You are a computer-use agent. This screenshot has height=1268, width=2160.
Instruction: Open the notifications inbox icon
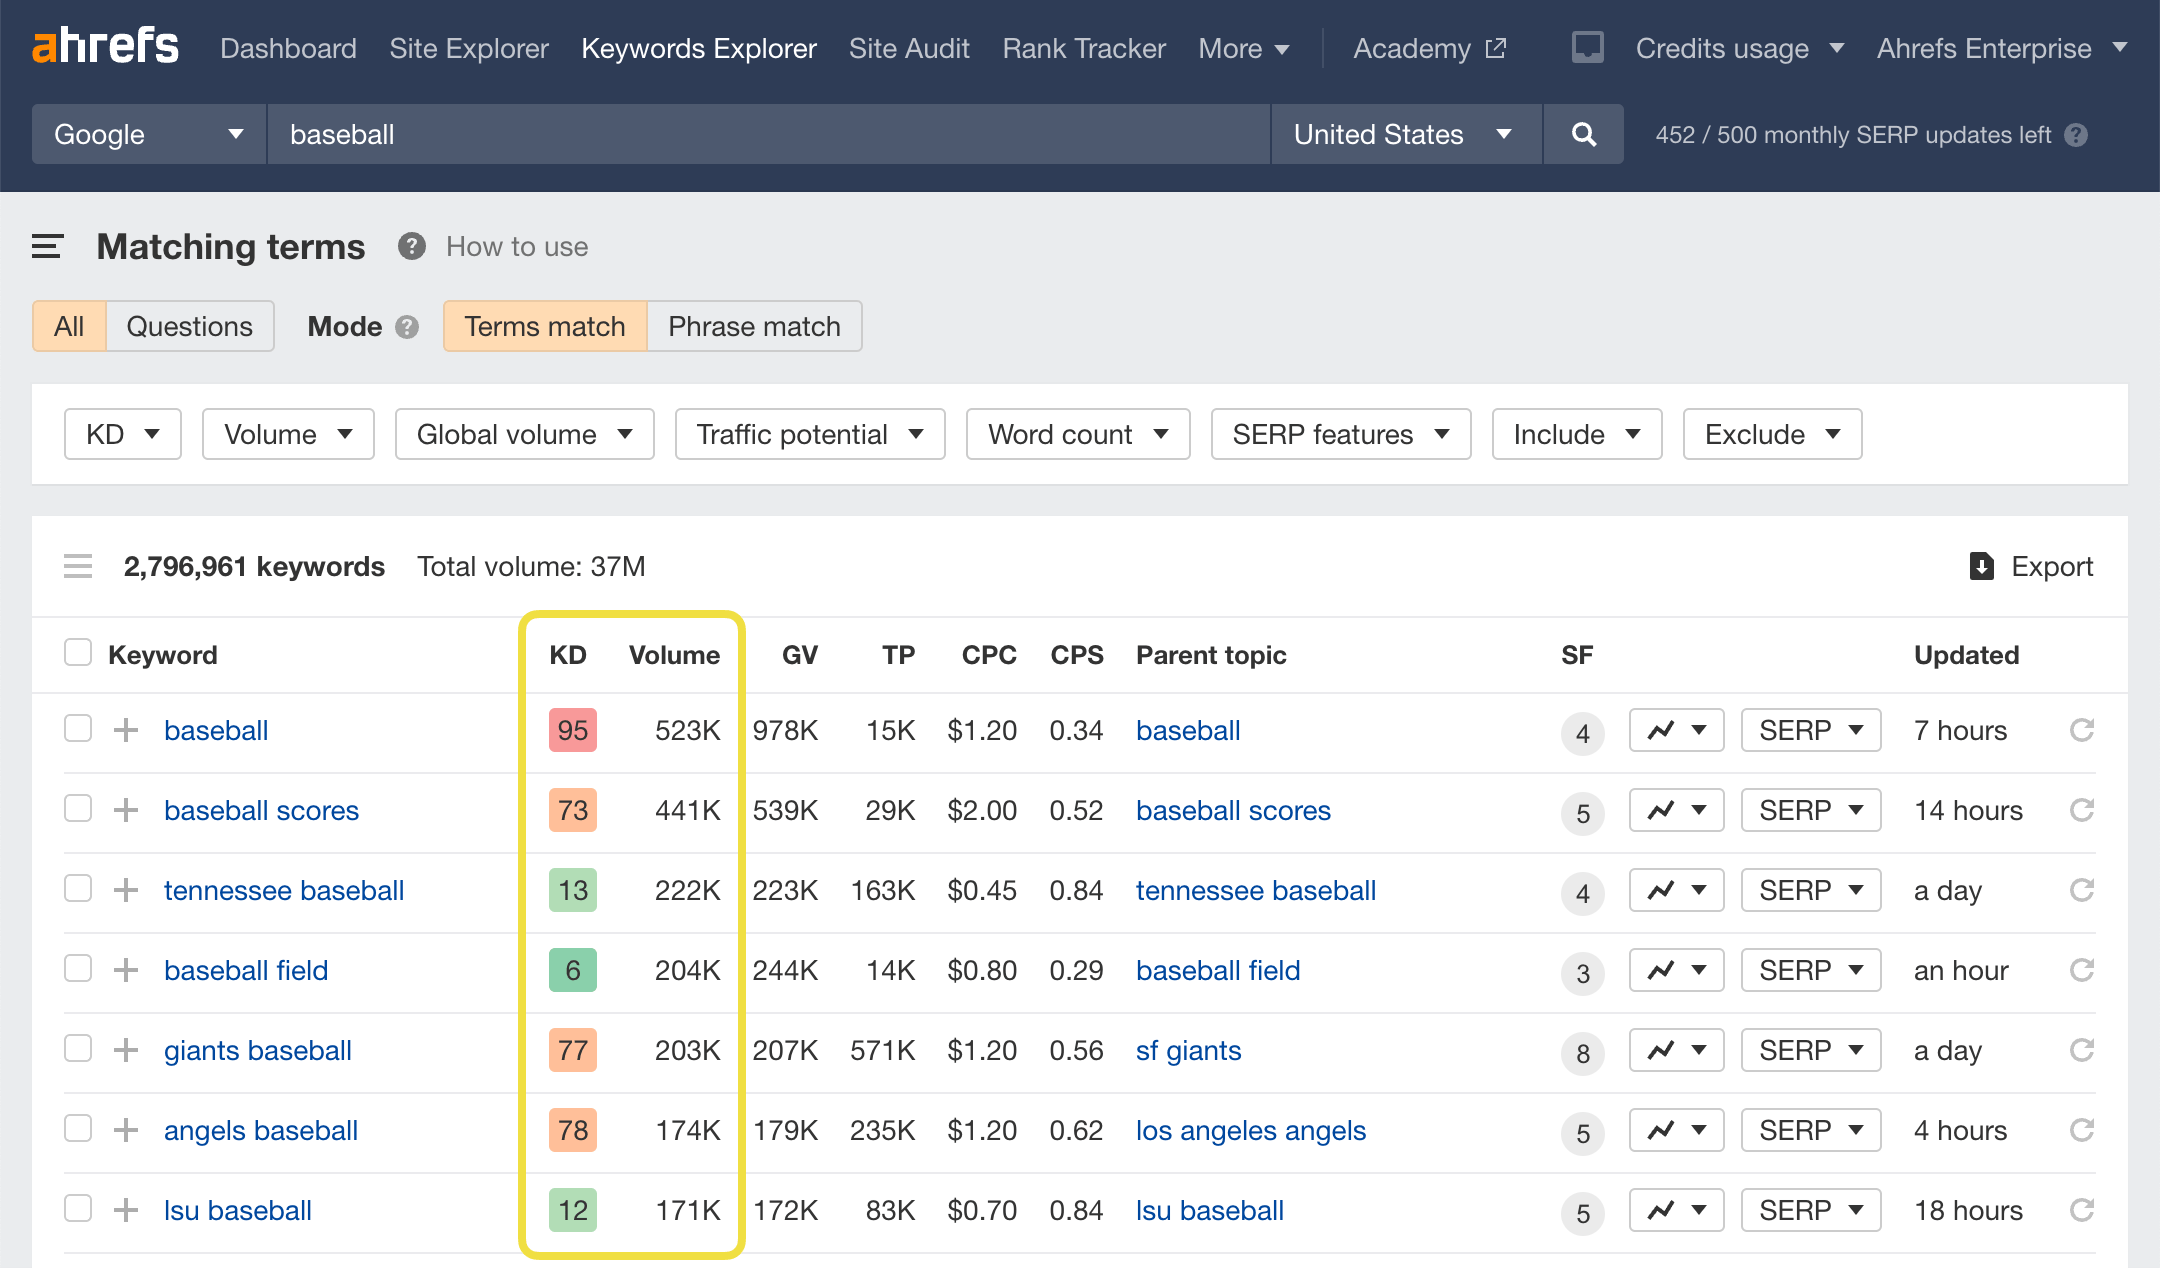pos(1587,48)
